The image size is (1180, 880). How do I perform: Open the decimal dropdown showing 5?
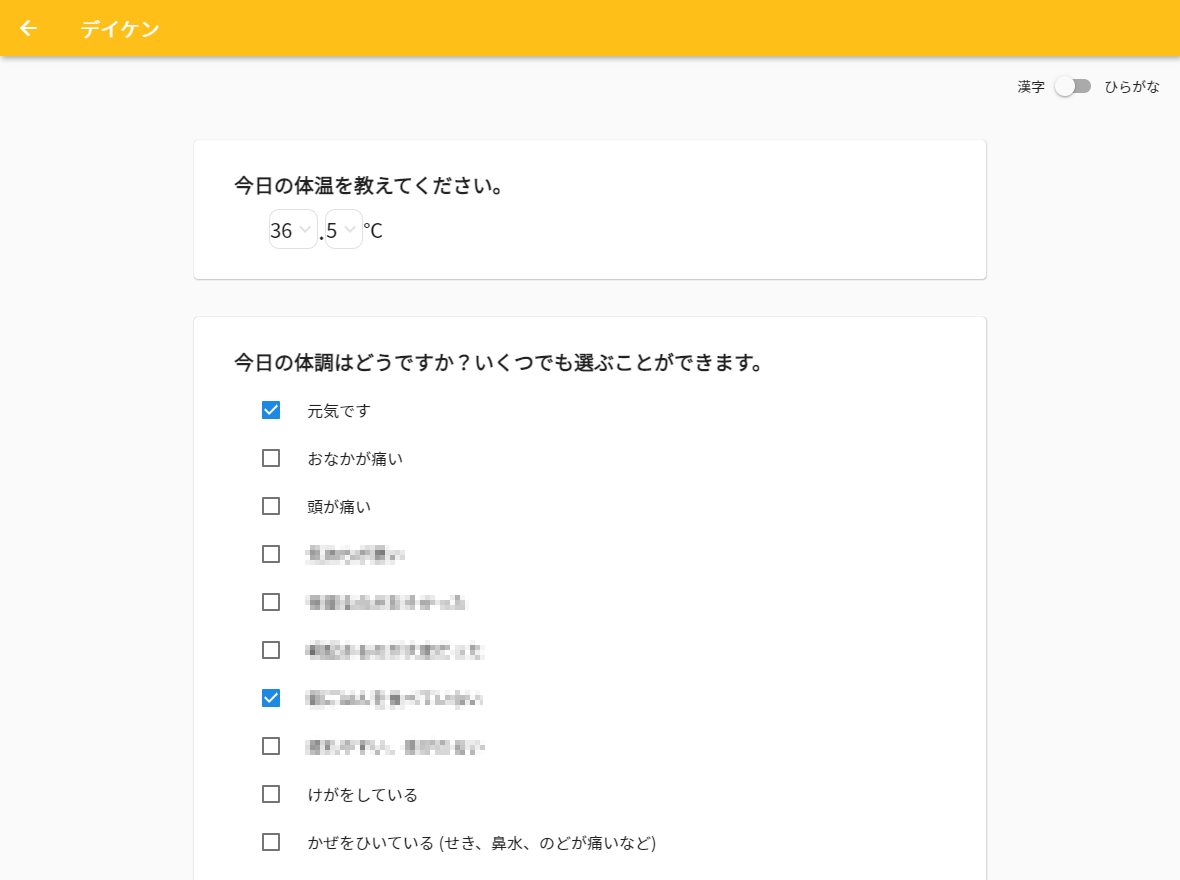click(343, 230)
